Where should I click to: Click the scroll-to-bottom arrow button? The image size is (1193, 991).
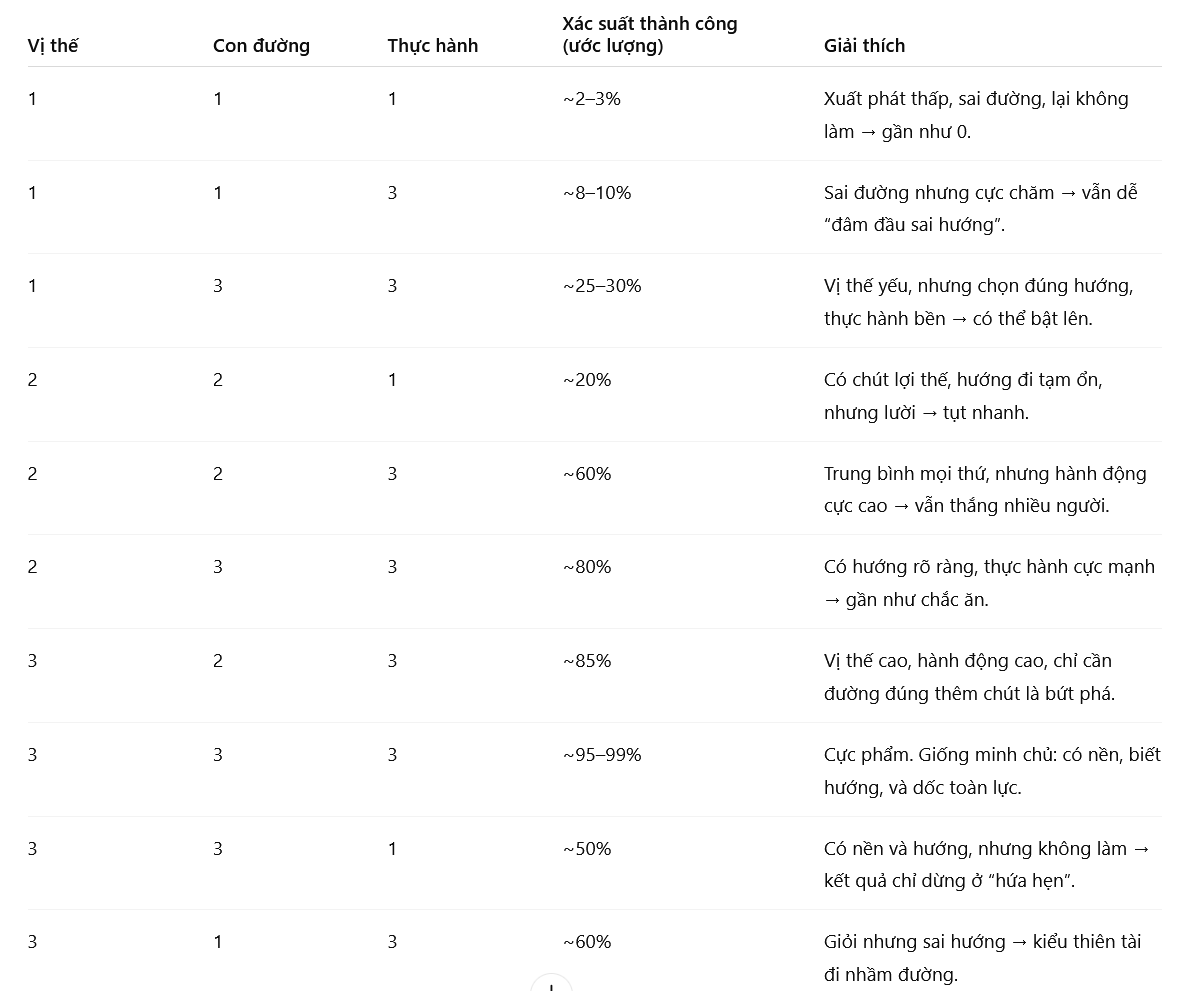point(551,985)
